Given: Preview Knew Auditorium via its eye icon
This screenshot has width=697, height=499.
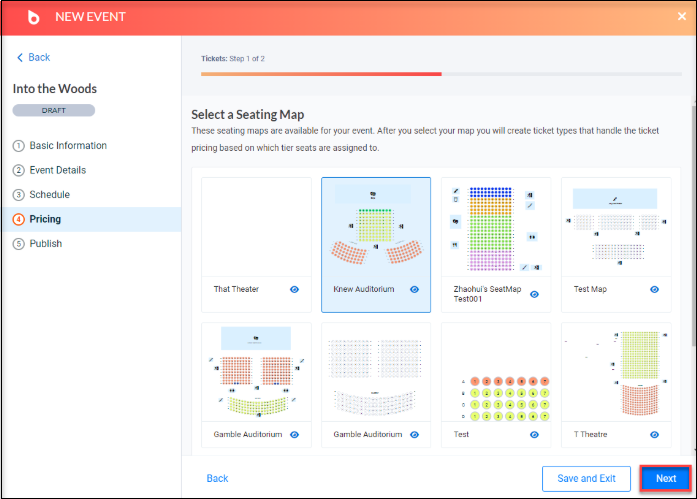Looking at the screenshot, I should [x=414, y=289].
